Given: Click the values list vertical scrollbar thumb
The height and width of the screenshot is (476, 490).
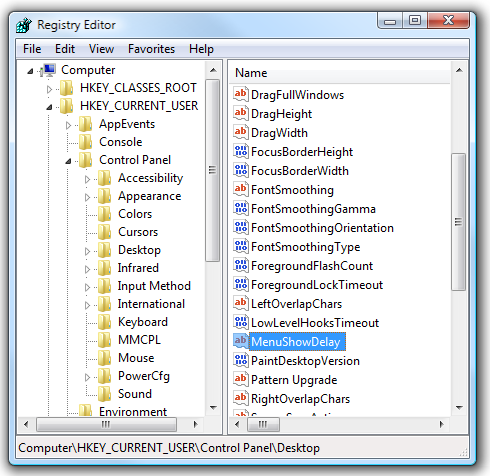Looking at the screenshot, I should coord(459,222).
